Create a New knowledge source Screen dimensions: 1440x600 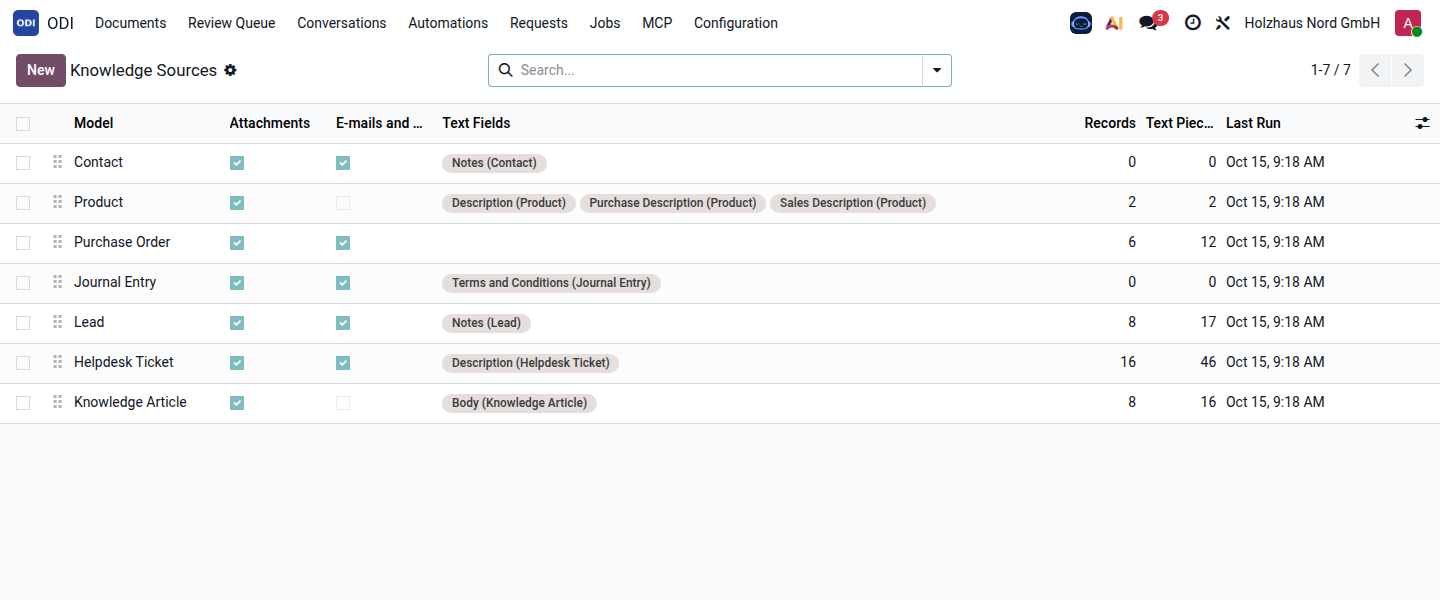click(41, 70)
